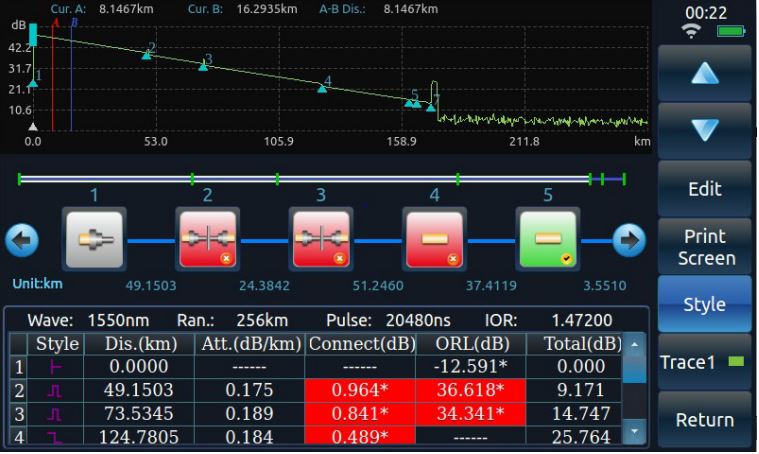Select row 2 reflective event style icon

coord(55,391)
